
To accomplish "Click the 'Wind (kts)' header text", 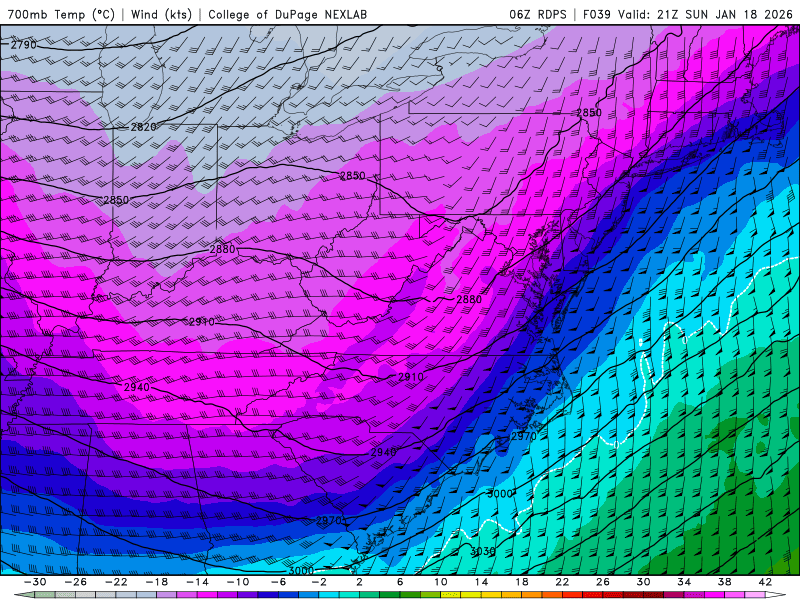I will 161,14.
